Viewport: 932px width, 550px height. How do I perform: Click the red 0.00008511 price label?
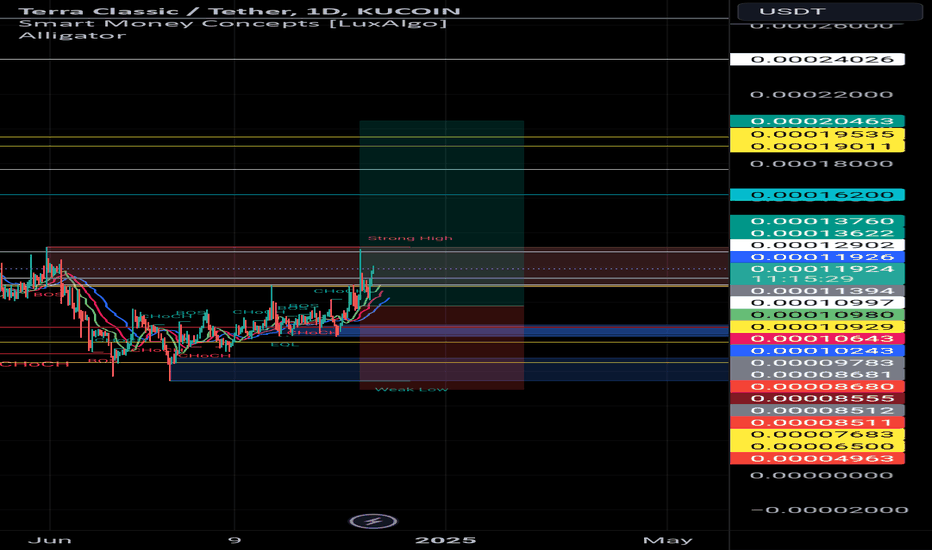pos(817,423)
